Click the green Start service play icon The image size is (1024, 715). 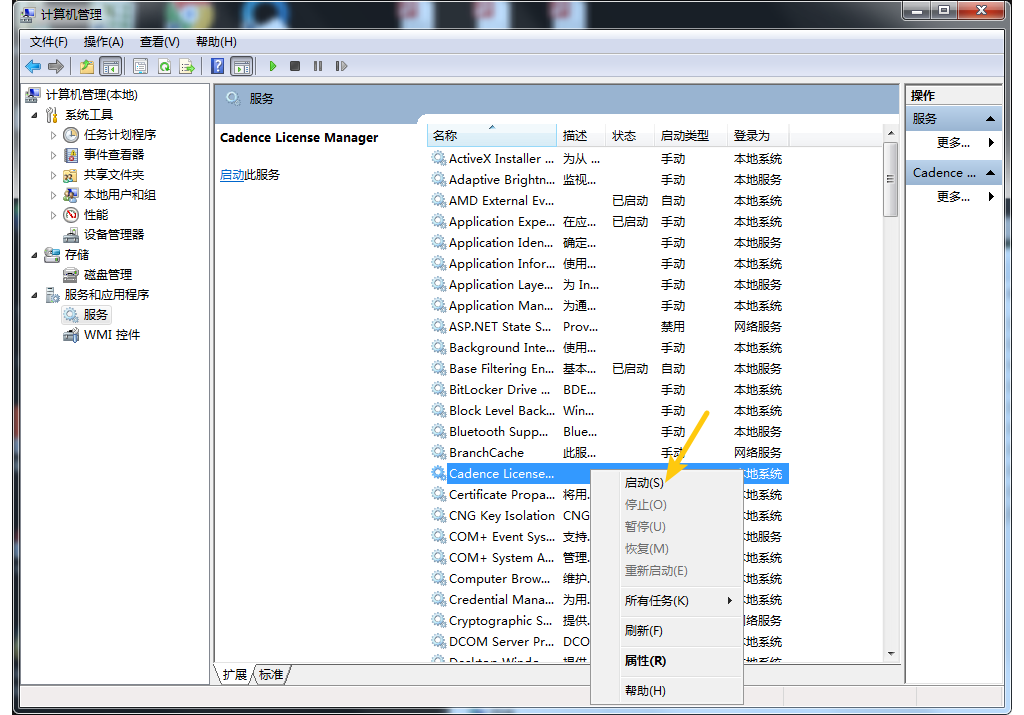point(273,66)
